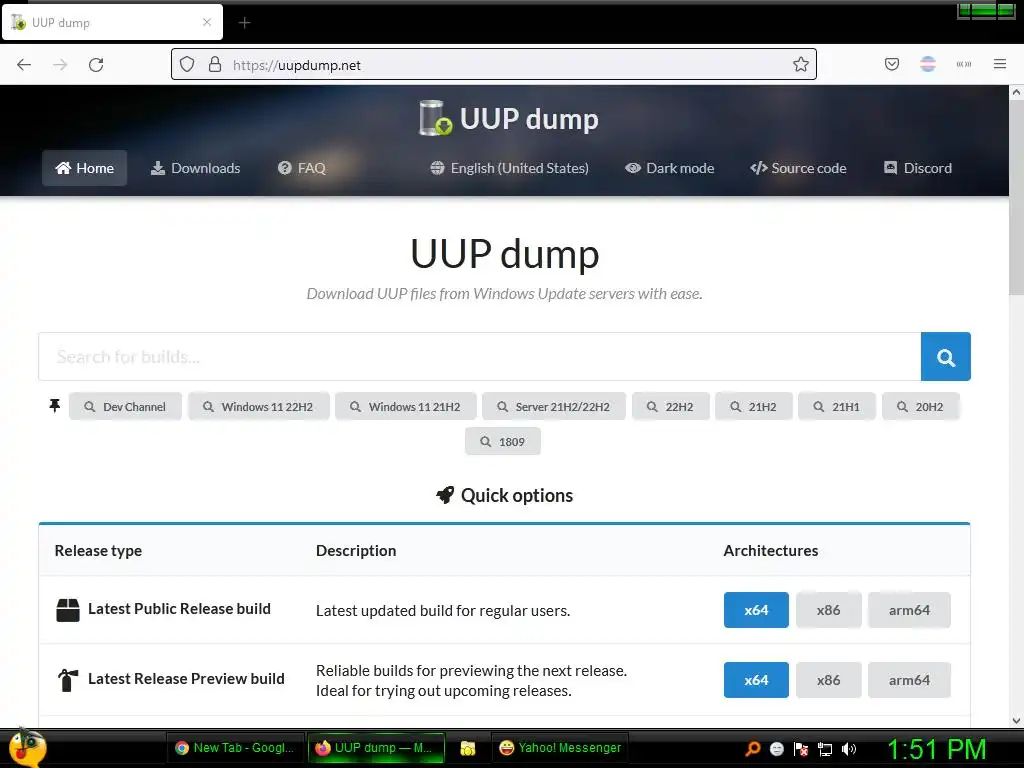The image size is (1024, 768).
Task: Open the Discord link in header
Action: point(918,168)
